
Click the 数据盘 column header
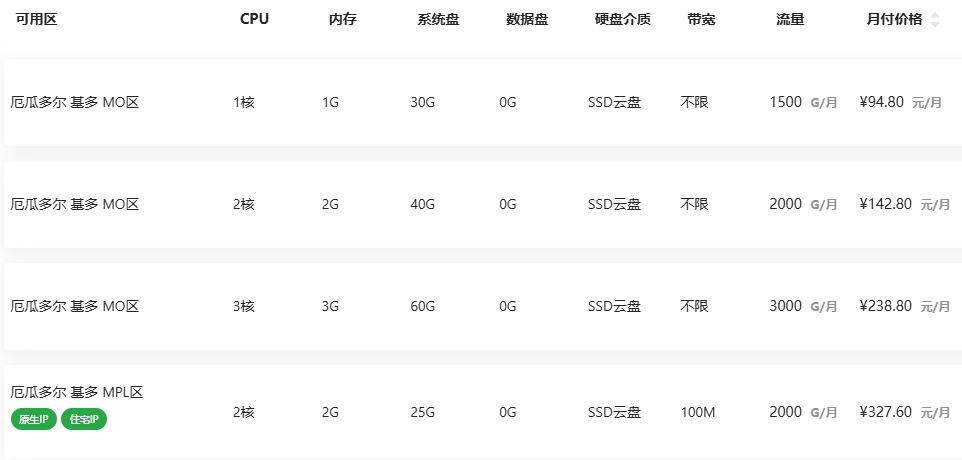tap(527, 19)
